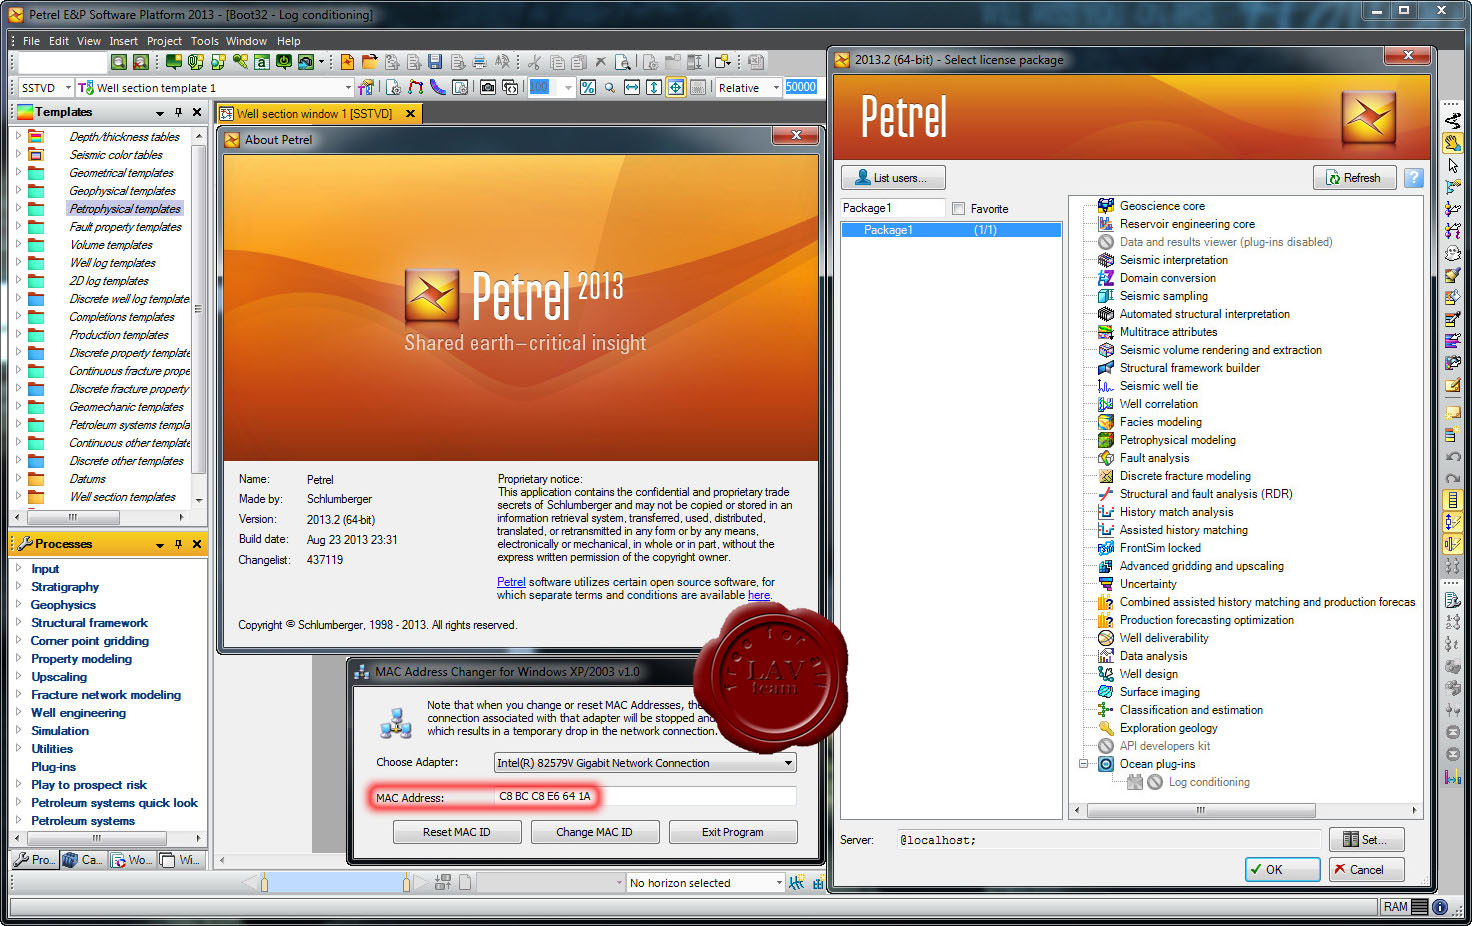Open the SSTVD domain dropdown
Viewport: 1472px width, 926px height.
(x=68, y=88)
